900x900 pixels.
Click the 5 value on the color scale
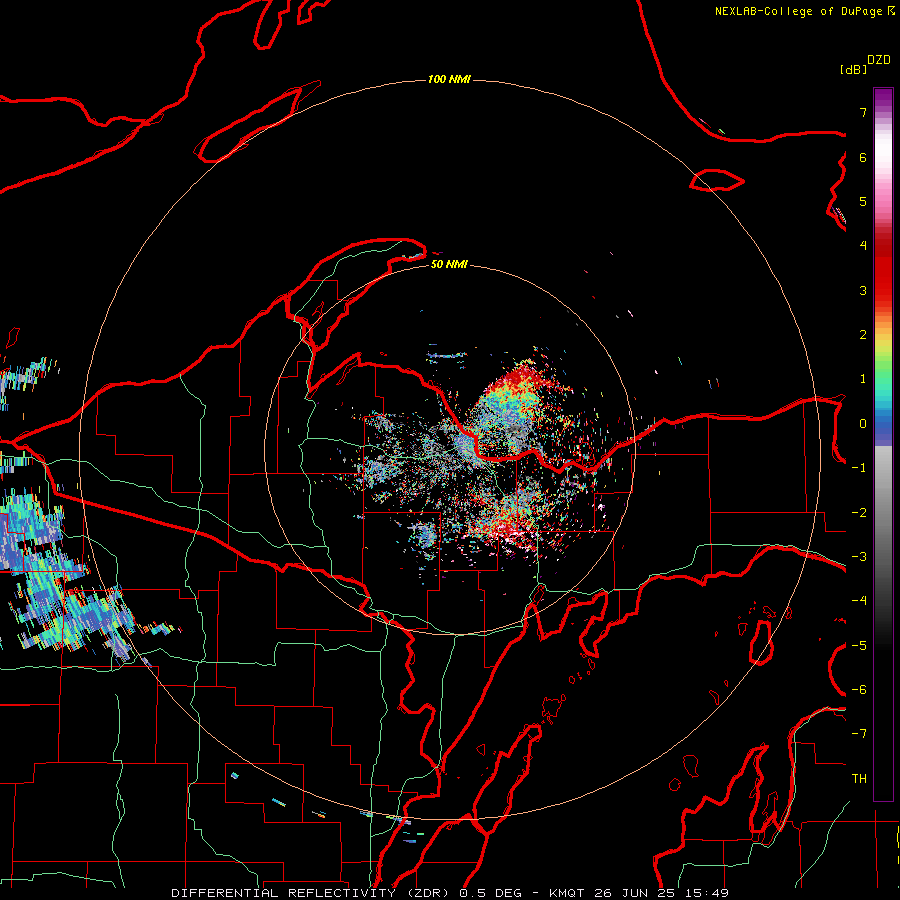[863, 201]
